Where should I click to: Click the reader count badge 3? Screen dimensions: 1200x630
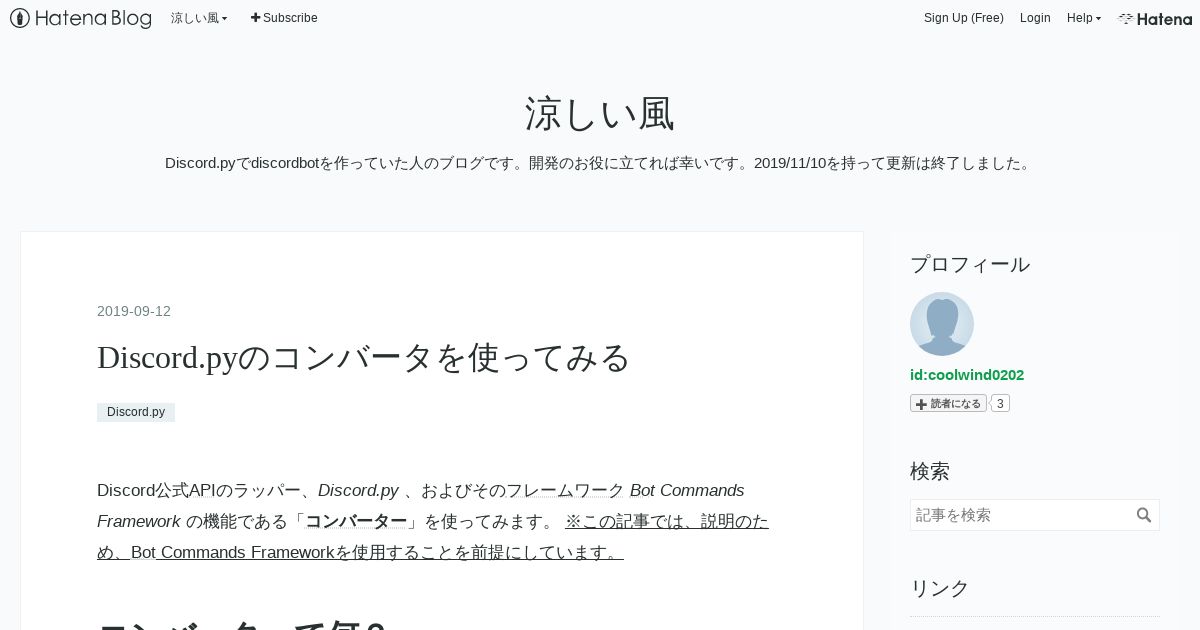point(1000,403)
